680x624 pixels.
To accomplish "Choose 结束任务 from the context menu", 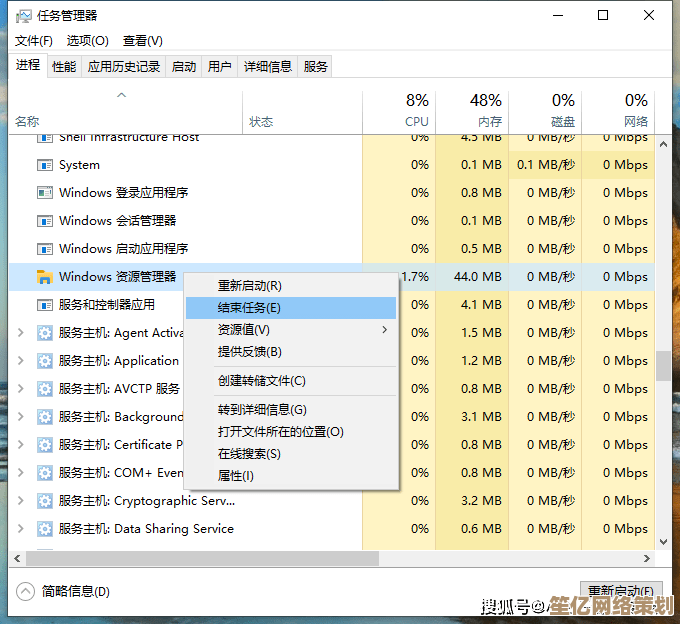I will point(250,308).
